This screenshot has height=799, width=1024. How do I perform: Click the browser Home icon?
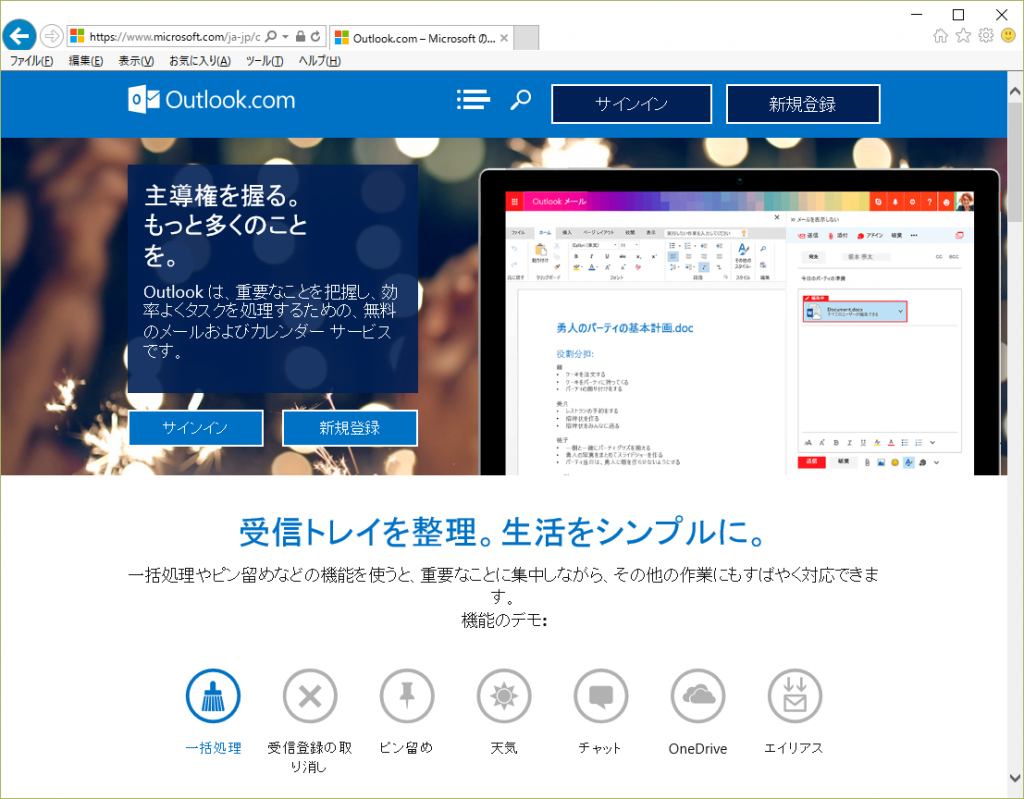(x=940, y=36)
